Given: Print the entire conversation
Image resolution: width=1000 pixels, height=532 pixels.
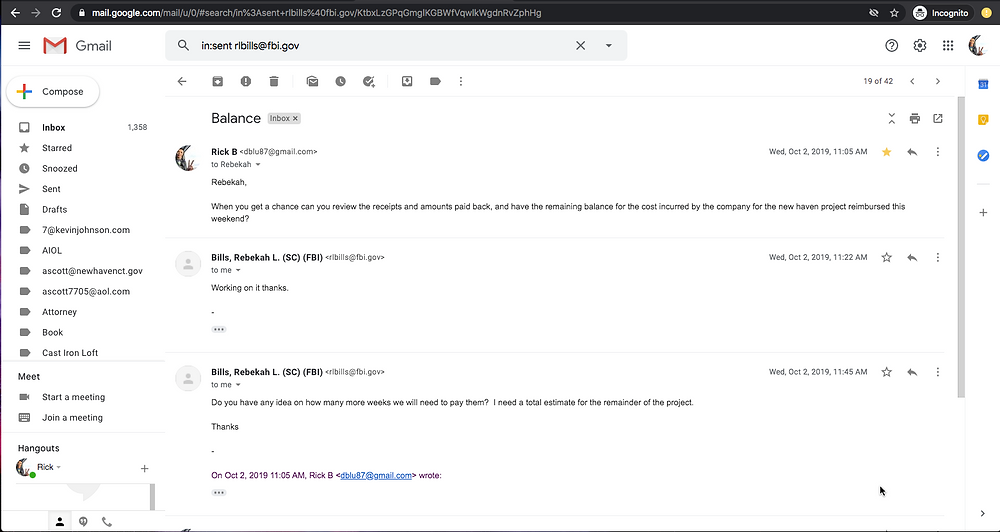Looking at the screenshot, I should click(915, 119).
